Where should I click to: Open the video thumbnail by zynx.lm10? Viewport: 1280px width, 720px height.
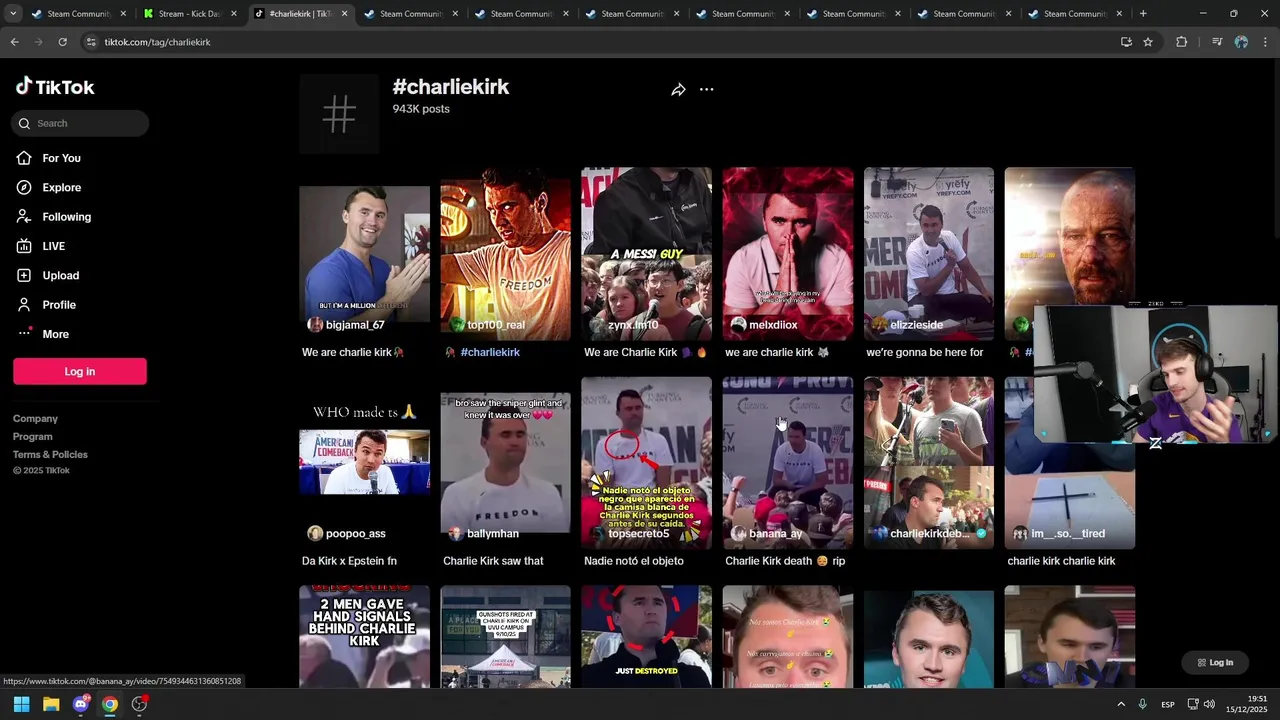(646, 253)
